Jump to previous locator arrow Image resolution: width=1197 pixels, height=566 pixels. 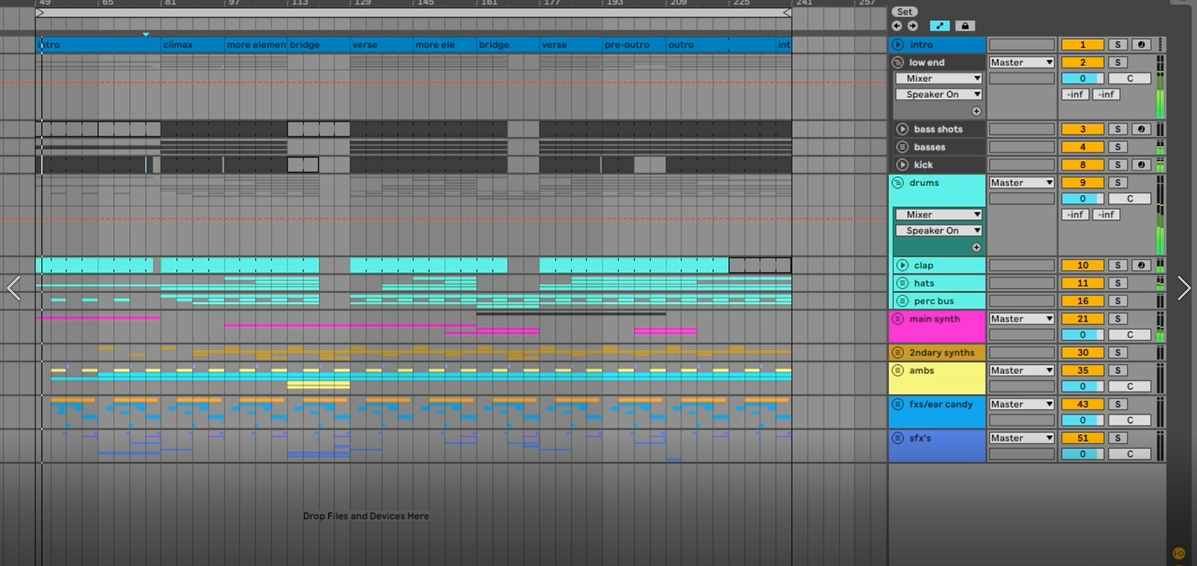(897, 26)
